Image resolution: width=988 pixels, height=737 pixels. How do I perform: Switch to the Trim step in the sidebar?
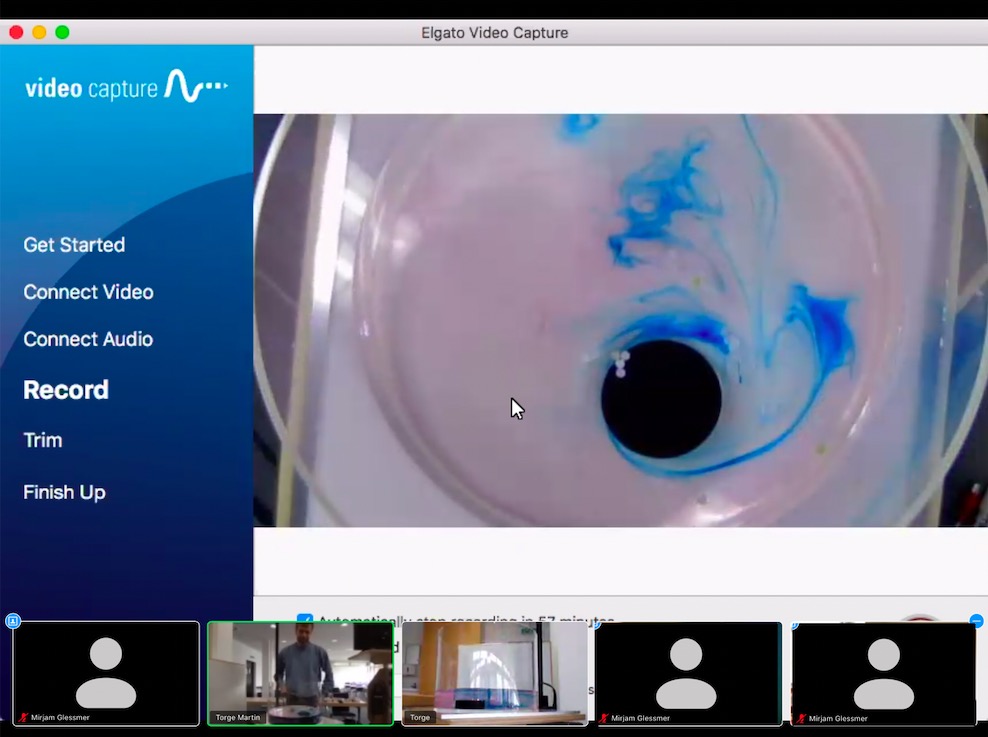(x=42, y=440)
